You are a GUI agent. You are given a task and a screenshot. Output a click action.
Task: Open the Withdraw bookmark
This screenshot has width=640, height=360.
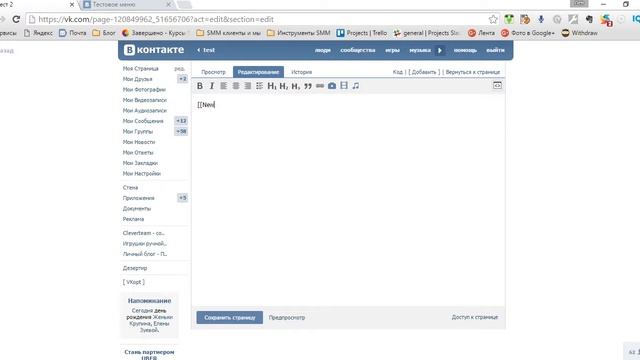[x=580, y=33]
